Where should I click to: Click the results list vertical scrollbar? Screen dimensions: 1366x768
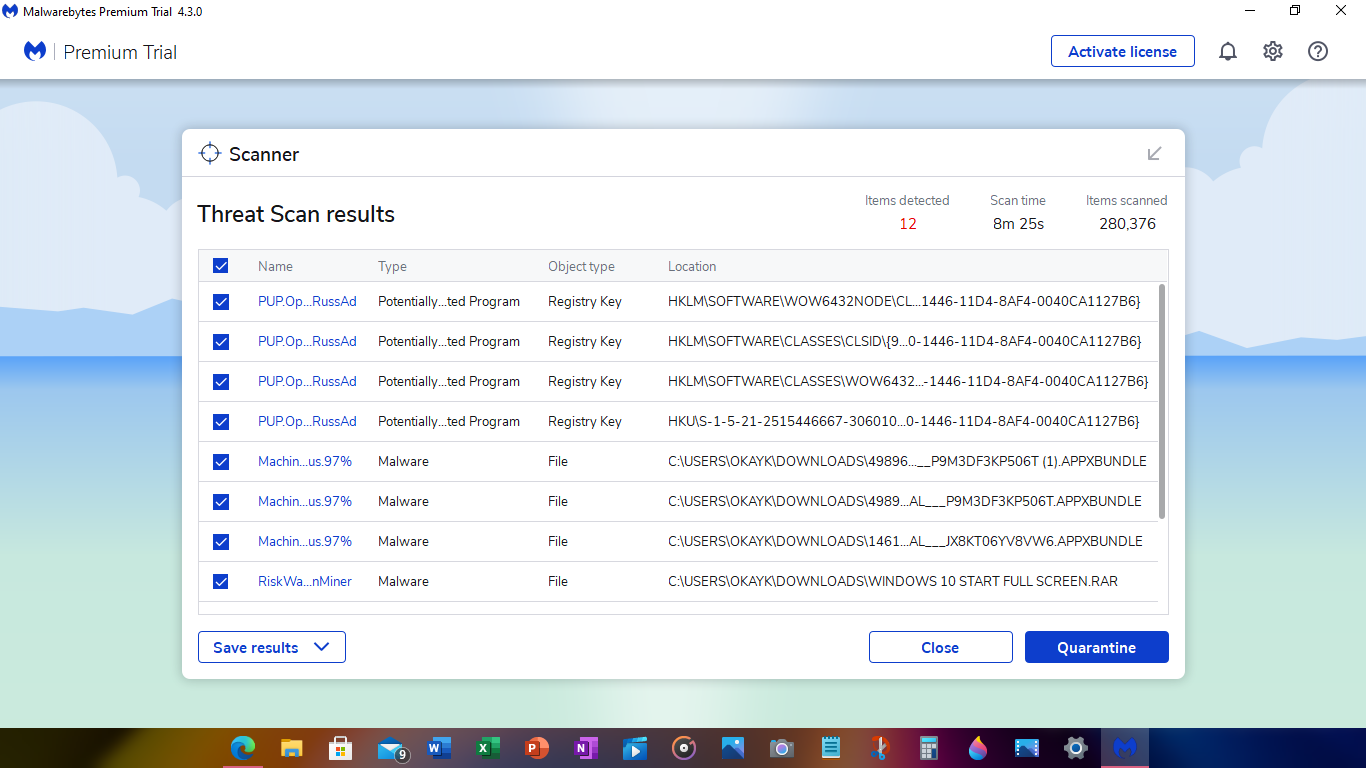pos(1162,402)
